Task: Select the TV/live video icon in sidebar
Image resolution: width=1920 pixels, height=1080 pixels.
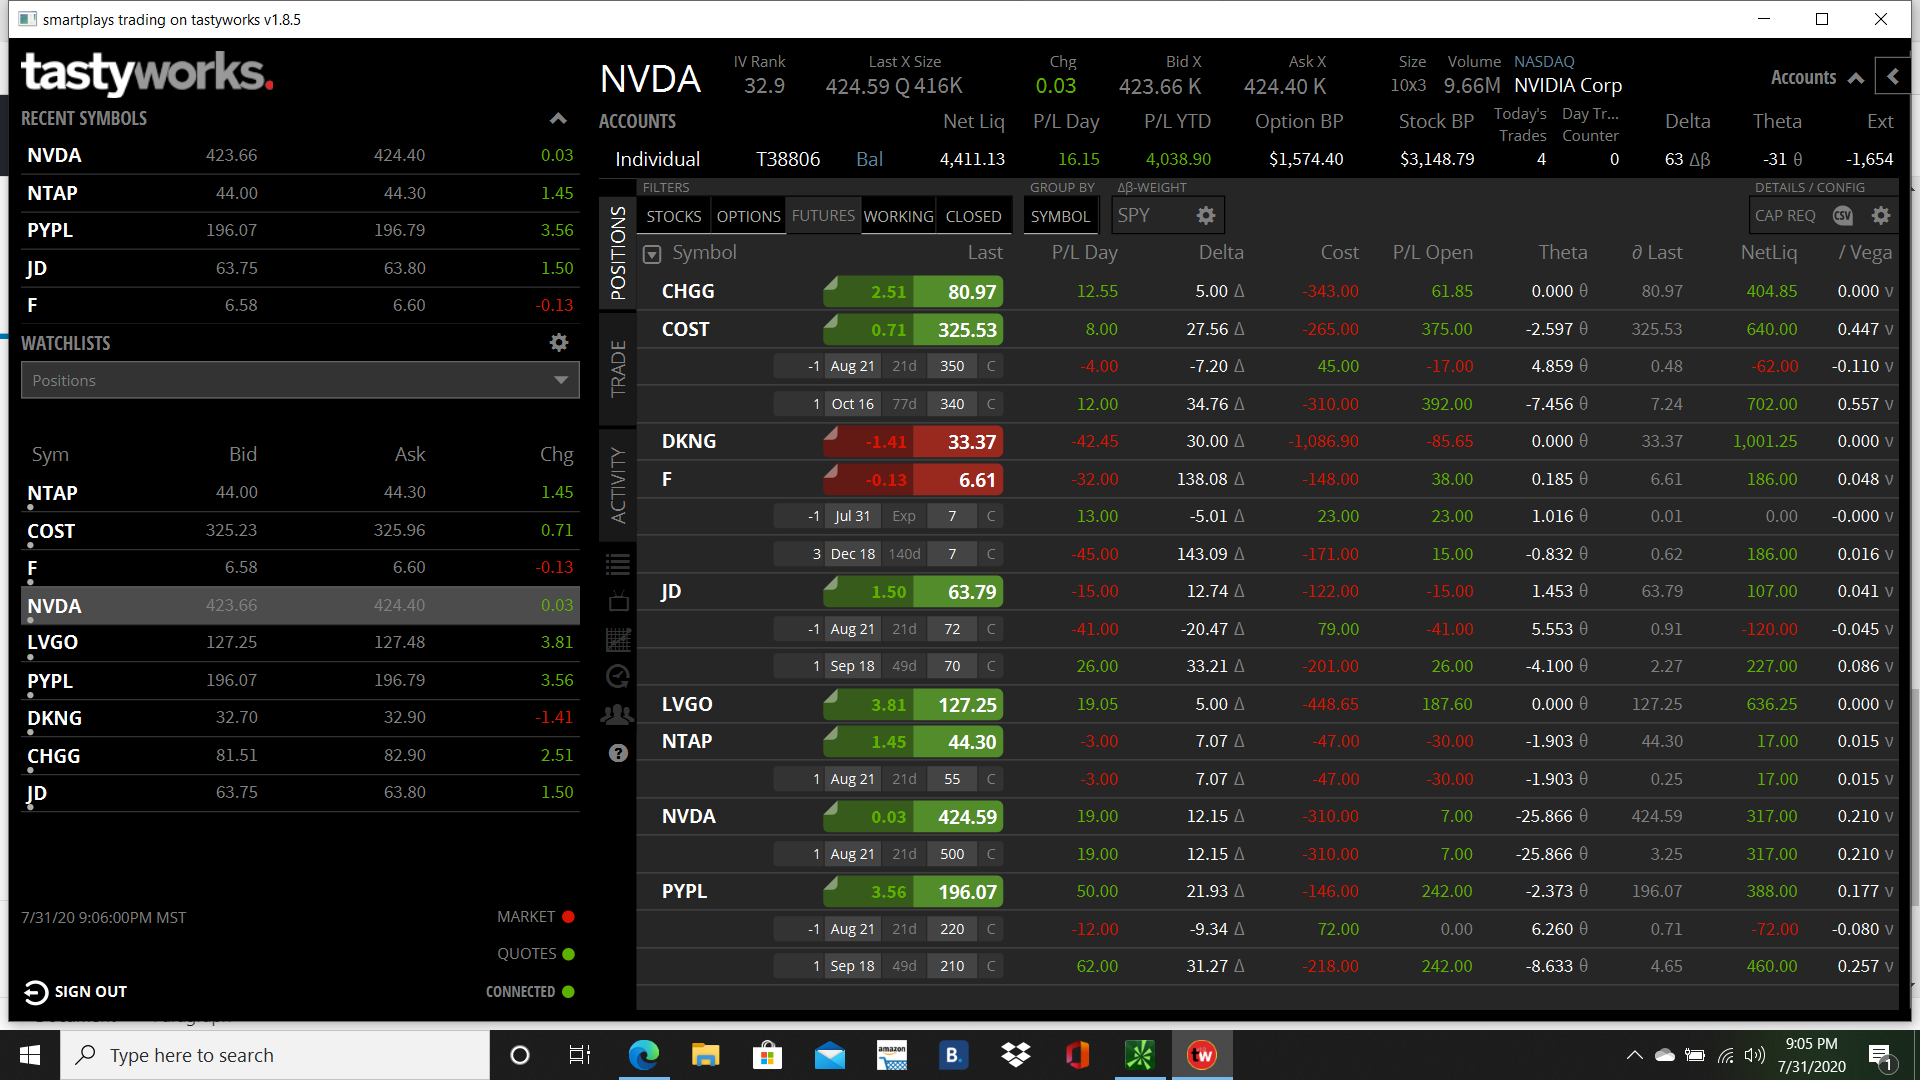Action: [617, 601]
